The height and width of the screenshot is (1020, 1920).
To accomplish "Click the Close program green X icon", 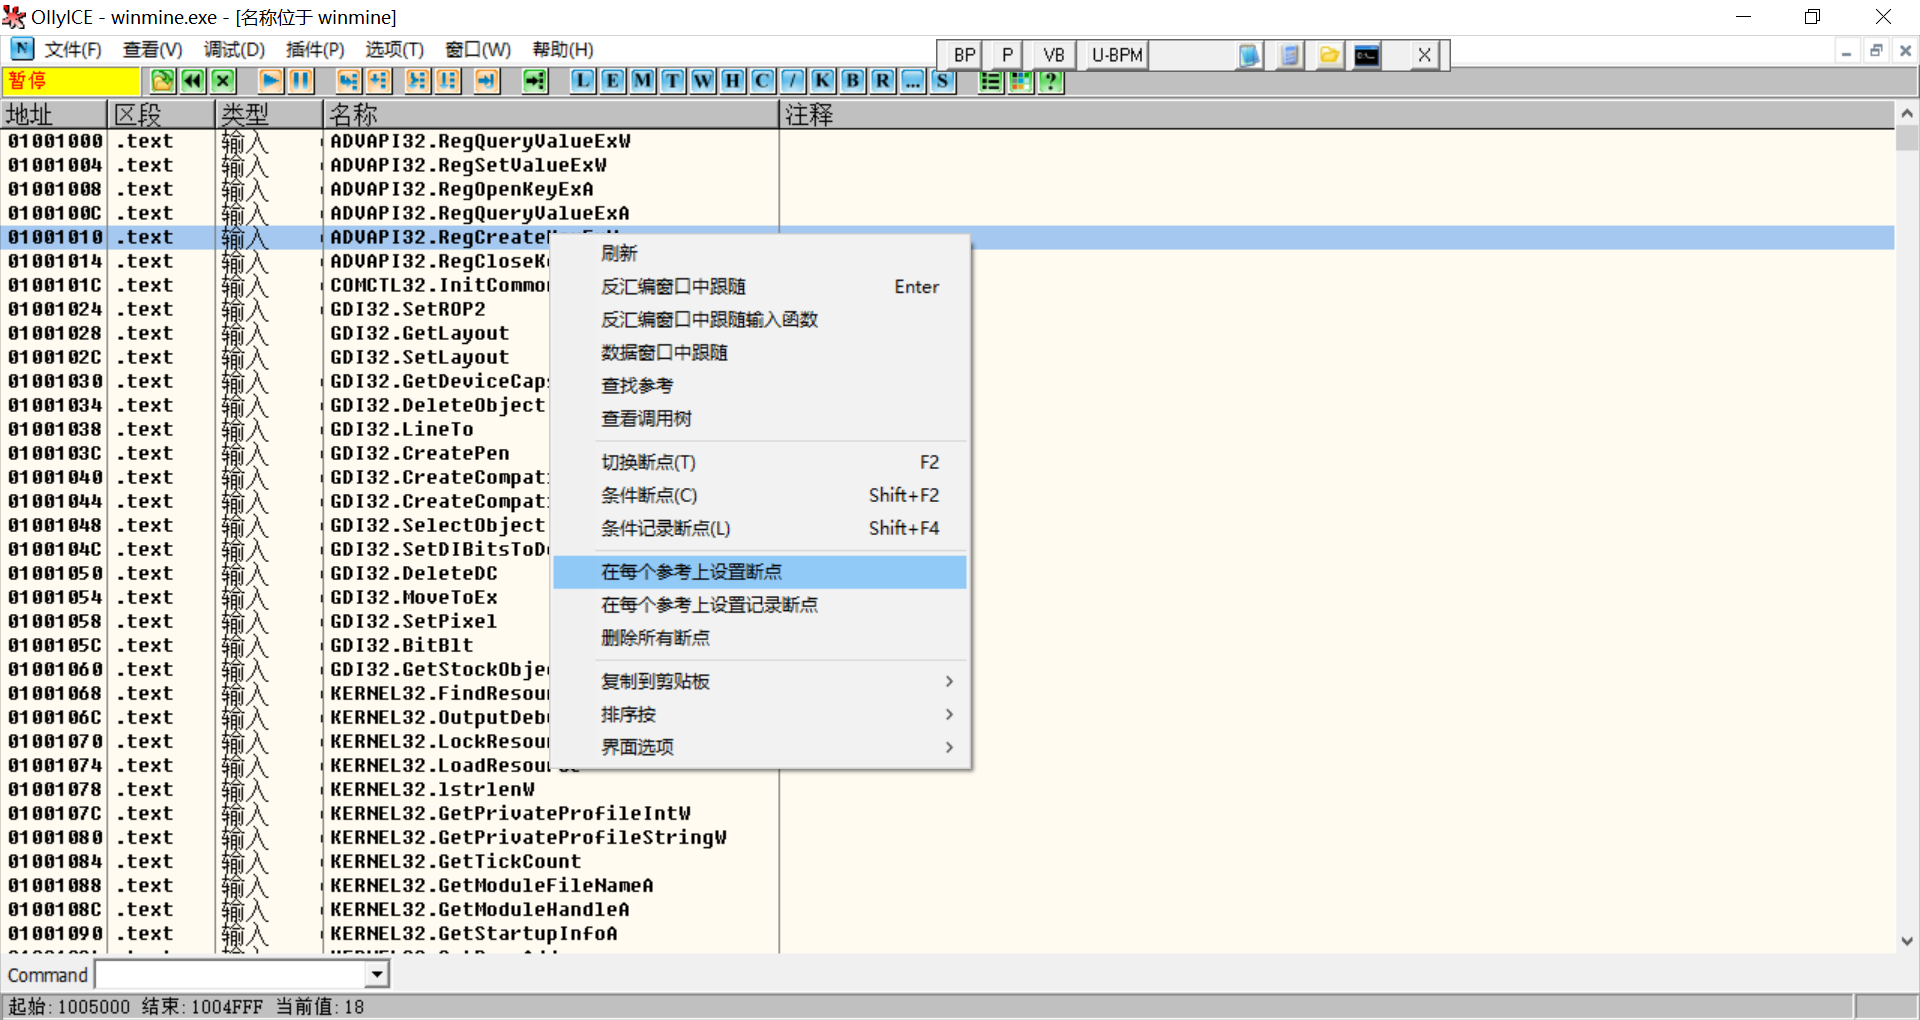I will pyautogui.click(x=223, y=81).
